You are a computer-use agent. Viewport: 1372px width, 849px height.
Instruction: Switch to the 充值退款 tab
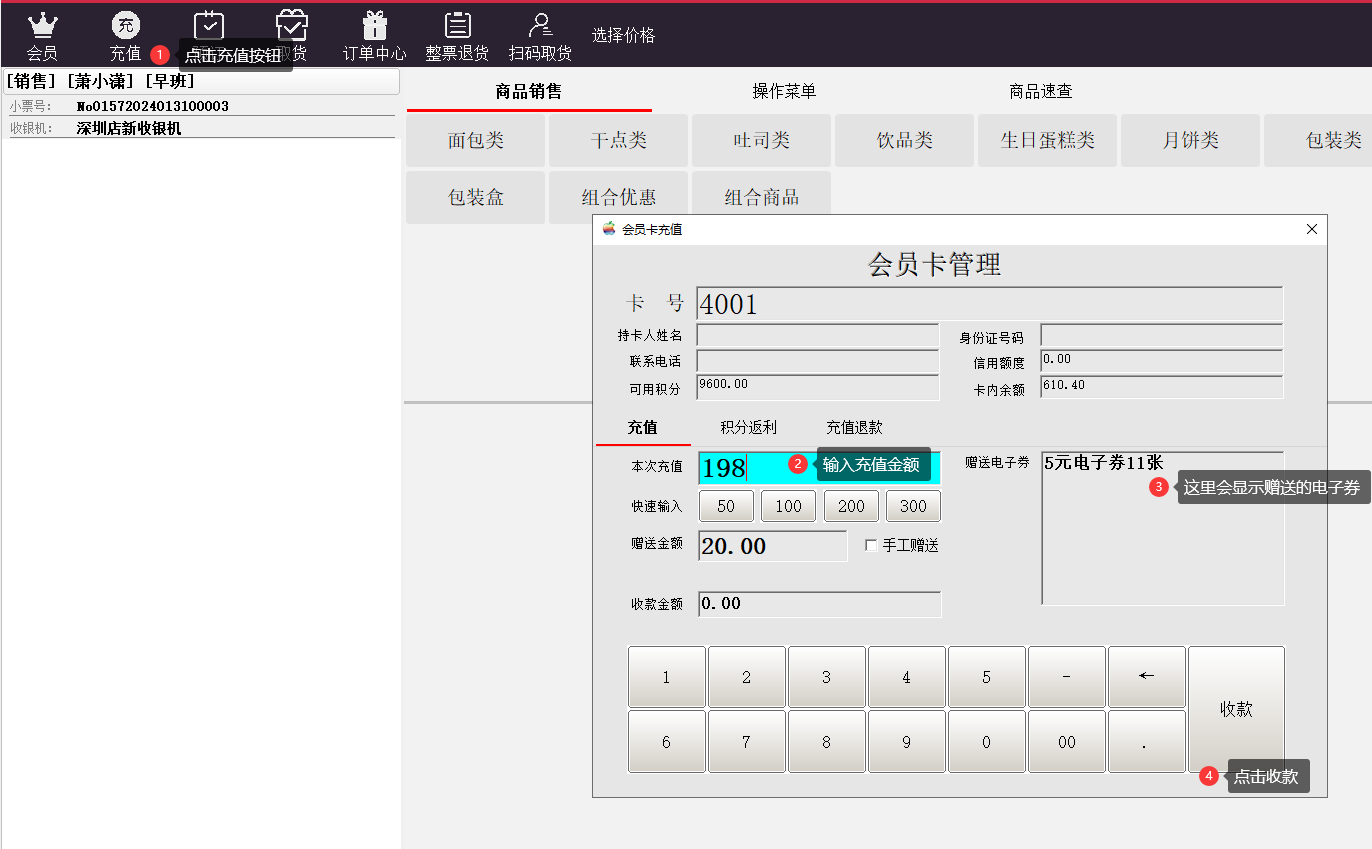(x=854, y=427)
